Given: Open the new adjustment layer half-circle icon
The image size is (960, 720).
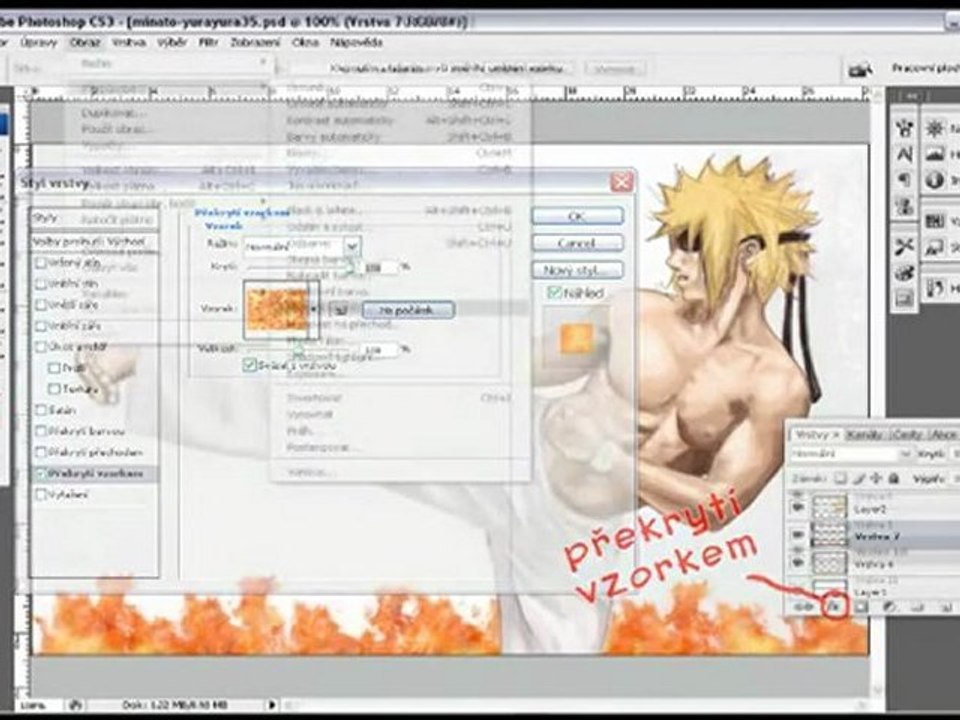Looking at the screenshot, I should (890, 606).
